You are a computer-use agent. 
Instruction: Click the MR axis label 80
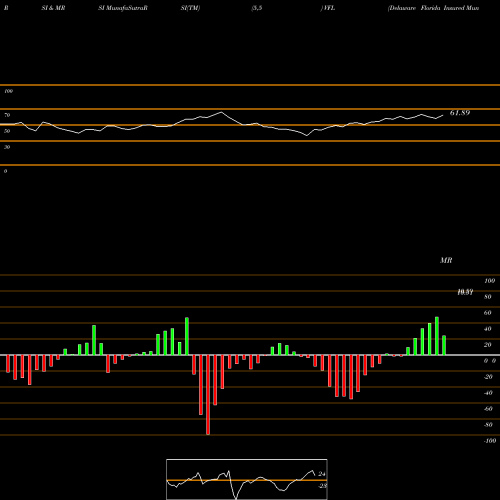point(488,297)
